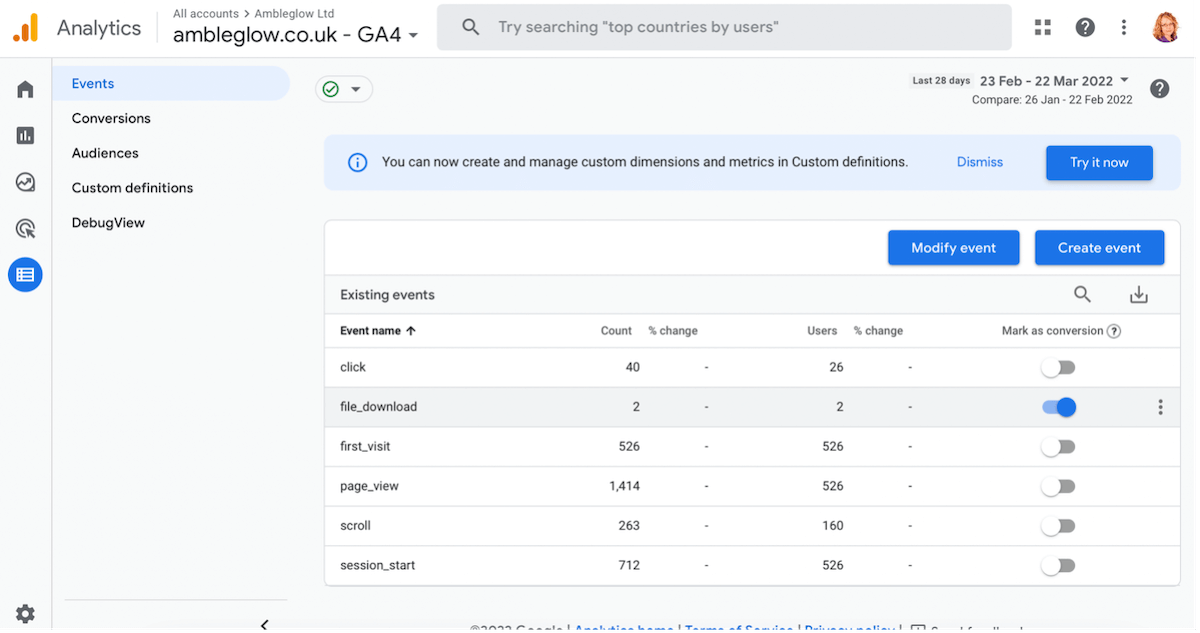Open the three-dot menu in top bar

tap(1125, 28)
